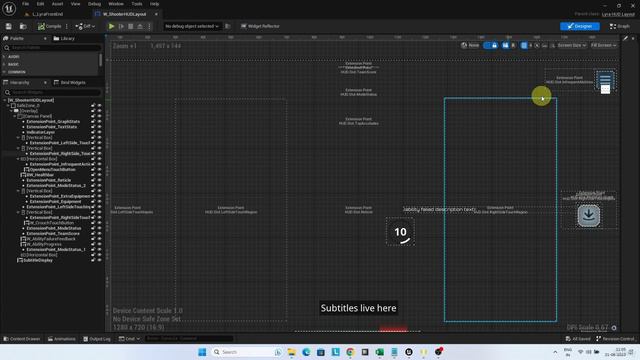The height and width of the screenshot is (360, 640).
Task: Open Chrome from the taskbar
Action: (350, 352)
